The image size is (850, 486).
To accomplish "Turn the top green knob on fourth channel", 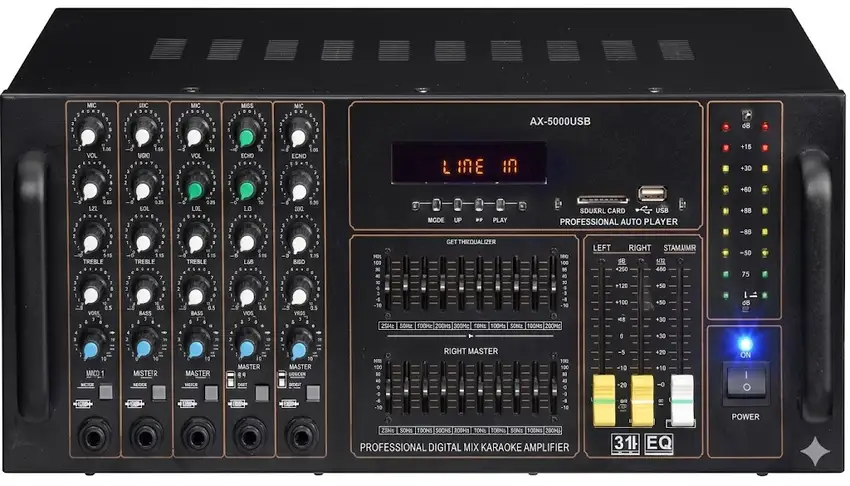I will pos(247,132).
